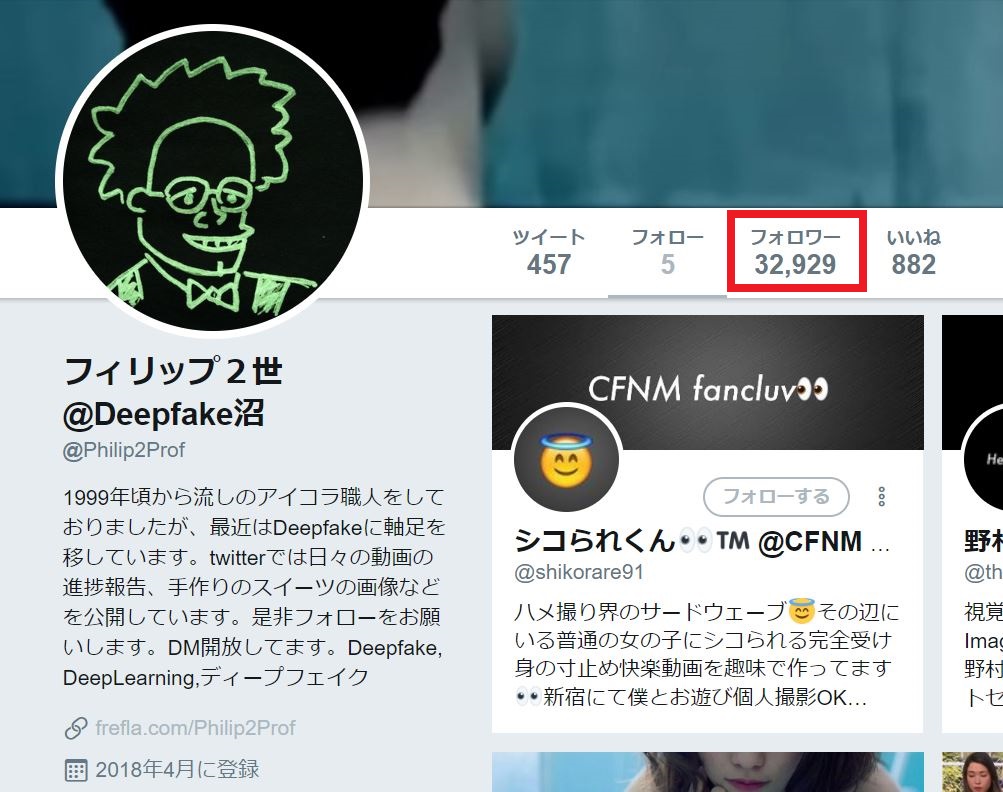
Task: Click the @Philip2Prof handle
Action: pyautogui.click(x=124, y=450)
